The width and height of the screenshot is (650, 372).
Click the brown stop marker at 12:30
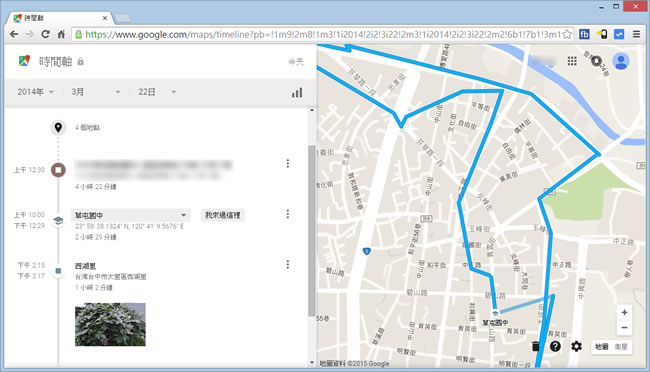point(58,170)
